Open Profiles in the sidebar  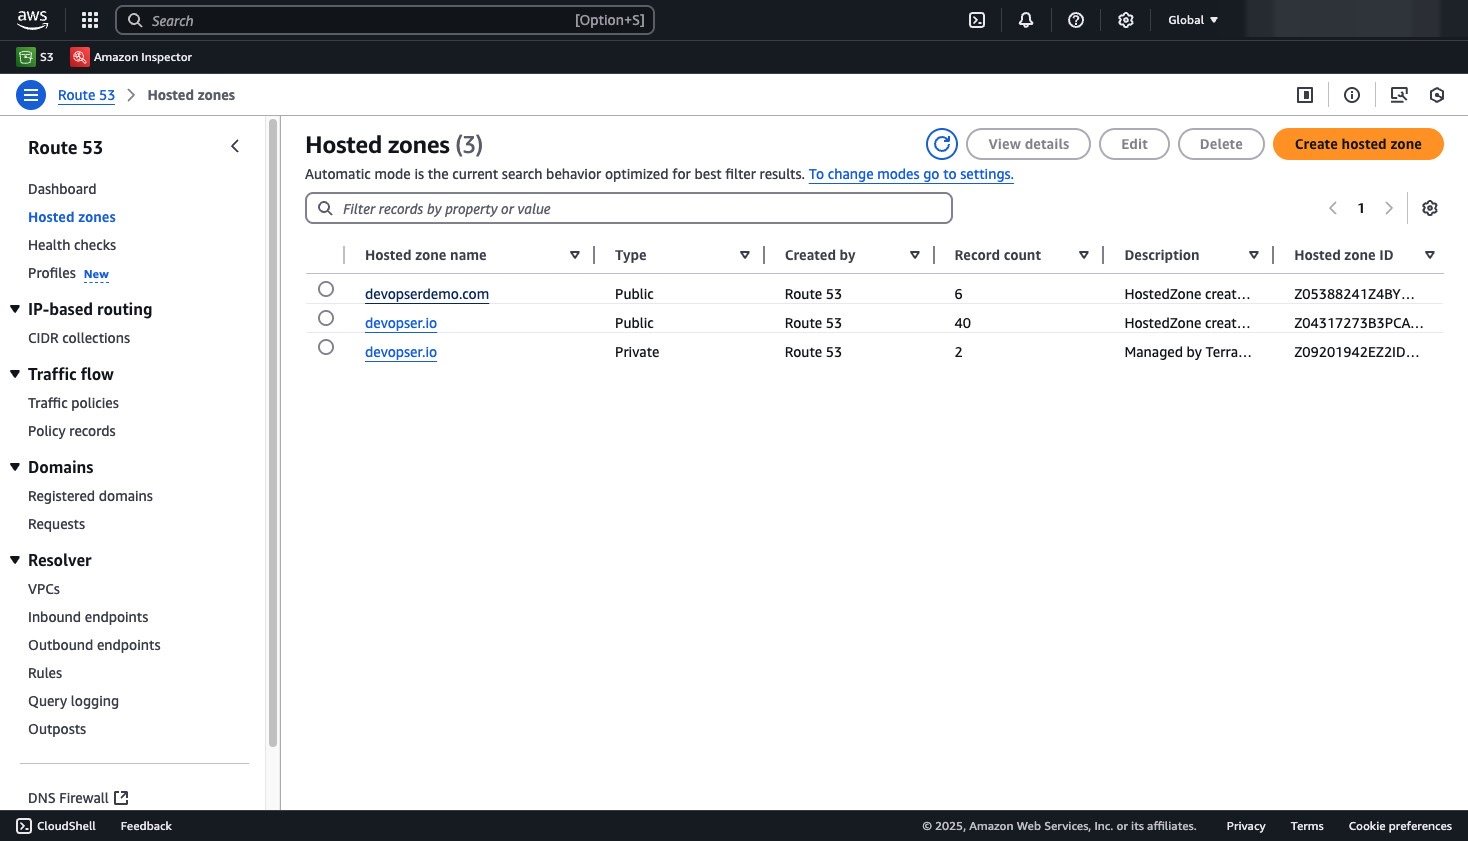click(x=52, y=273)
